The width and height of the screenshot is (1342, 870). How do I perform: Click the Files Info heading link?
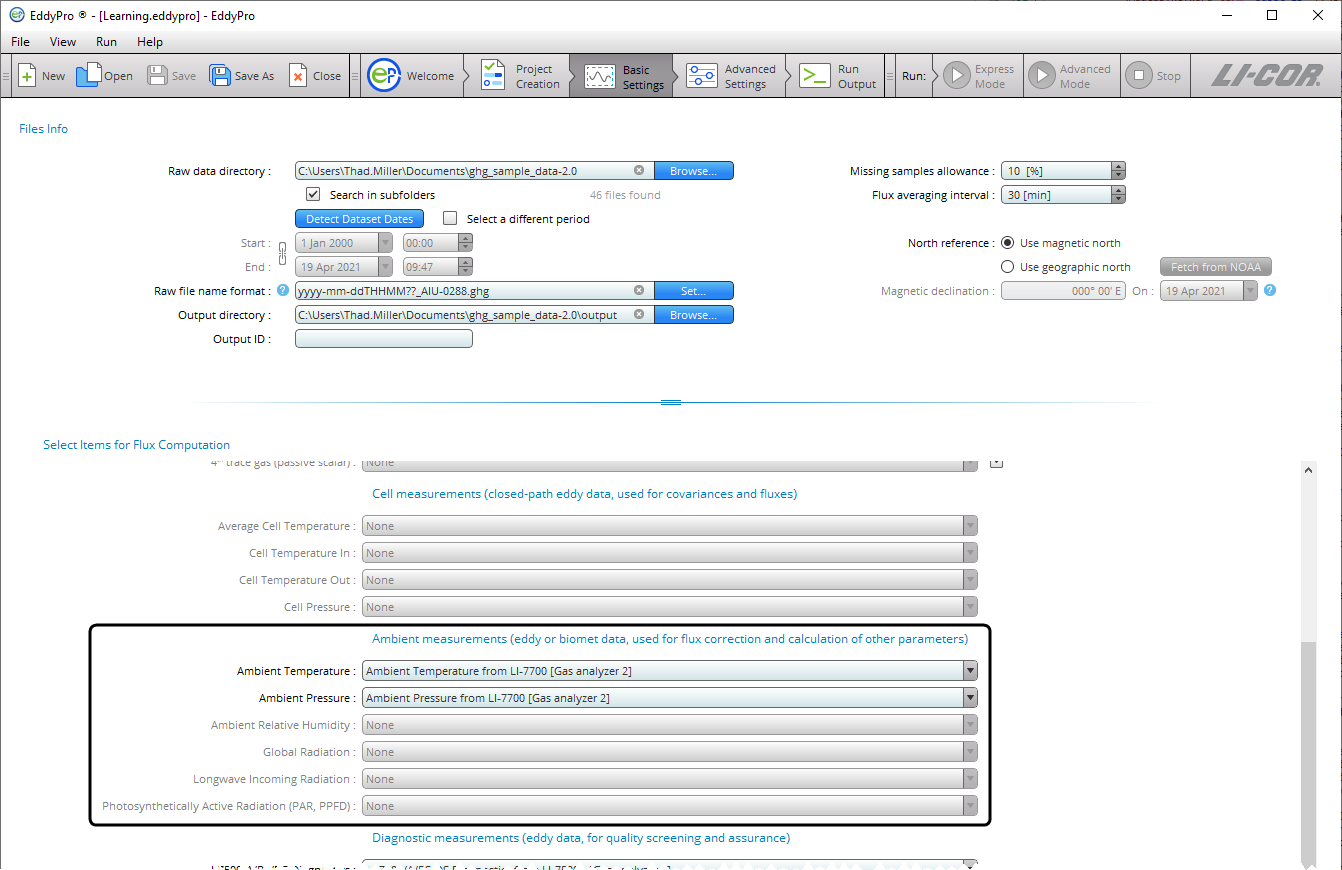44,129
